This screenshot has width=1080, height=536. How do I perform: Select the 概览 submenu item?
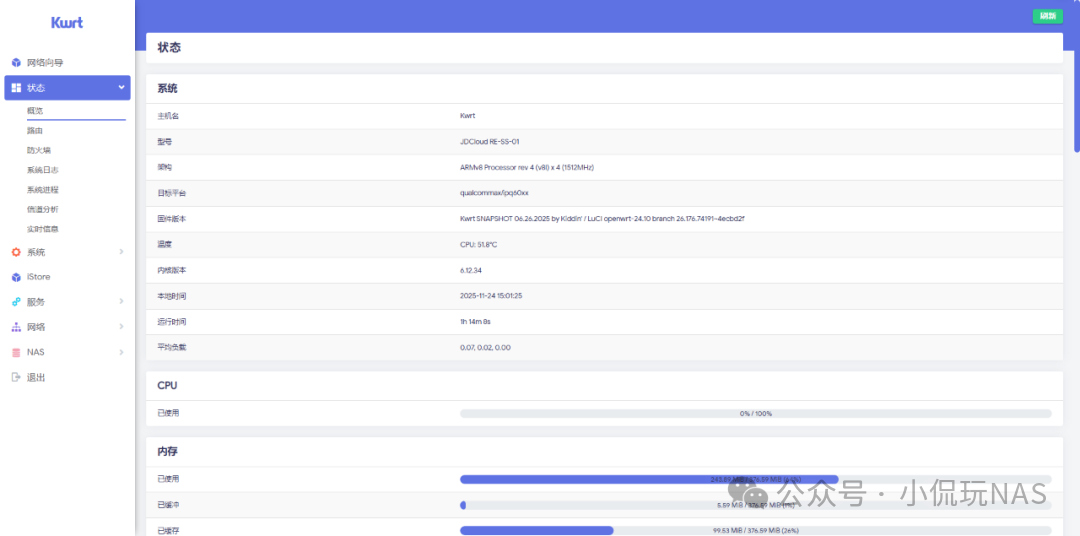[36, 110]
